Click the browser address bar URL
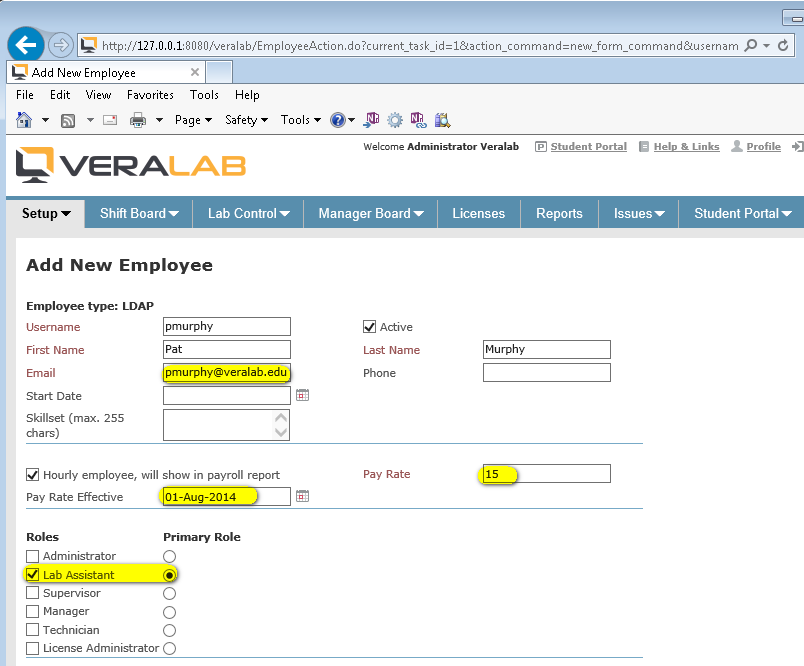The width and height of the screenshot is (804, 666). point(419,46)
